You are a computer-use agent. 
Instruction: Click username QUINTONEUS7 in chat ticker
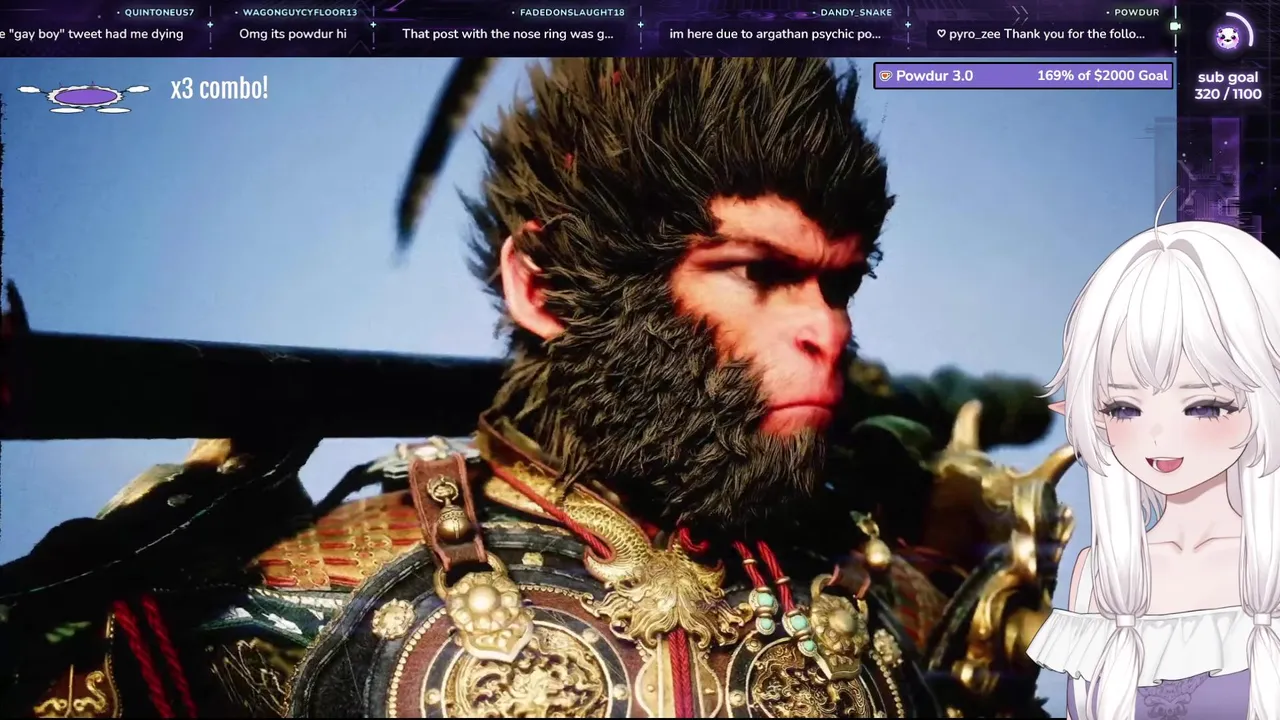tap(159, 12)
